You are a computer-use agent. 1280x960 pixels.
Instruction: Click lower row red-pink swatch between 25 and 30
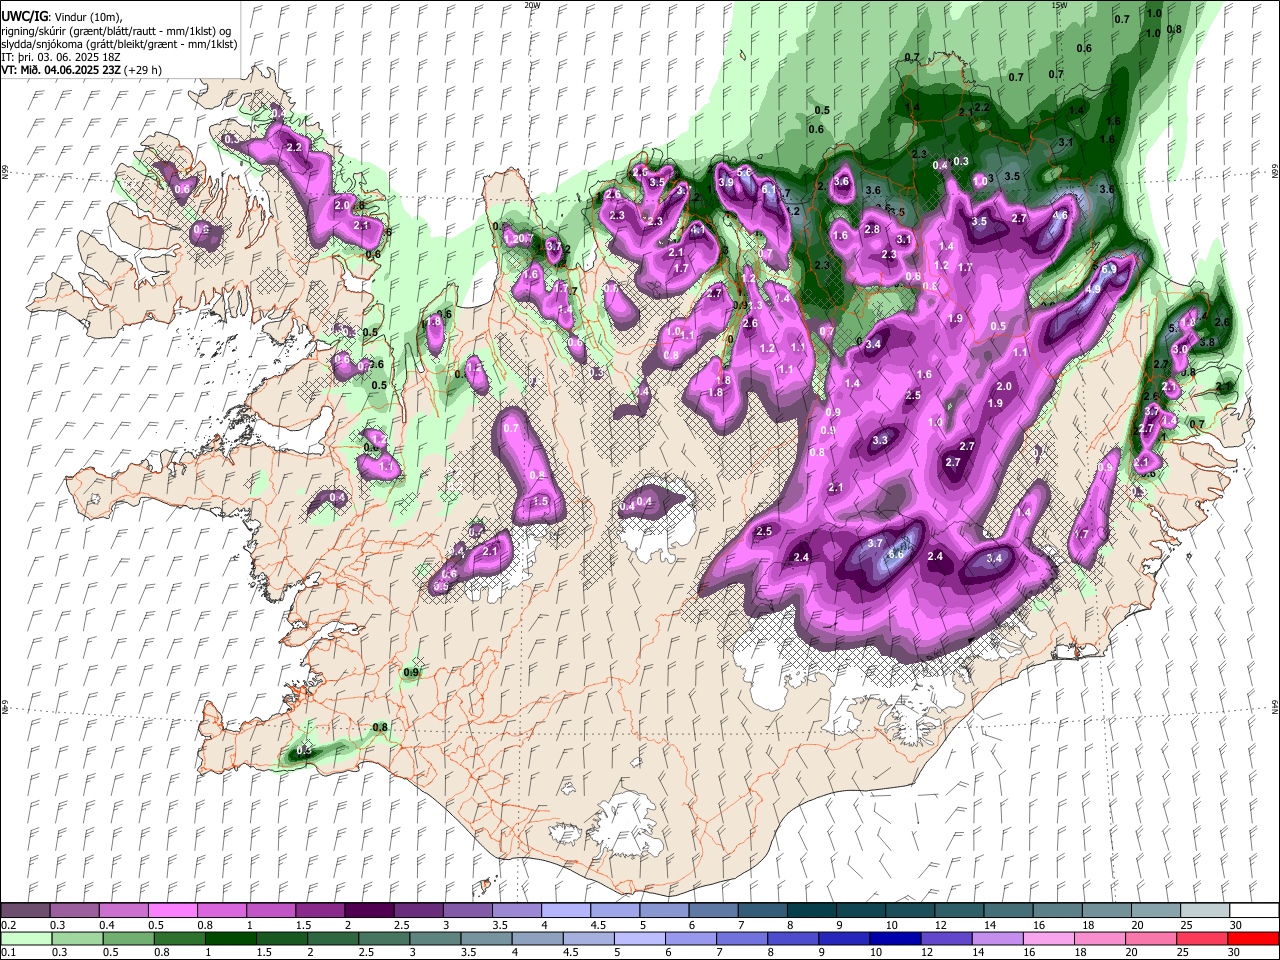click(x=1201, y=938)
